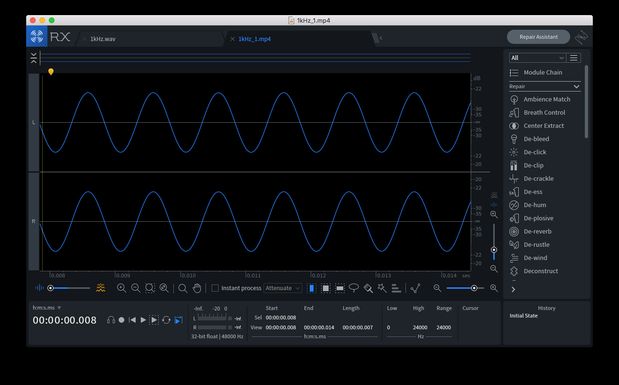This screenshot has width=619, height=385.
Task: Select the Brush selection tool
Action: (x=368, y=288)
